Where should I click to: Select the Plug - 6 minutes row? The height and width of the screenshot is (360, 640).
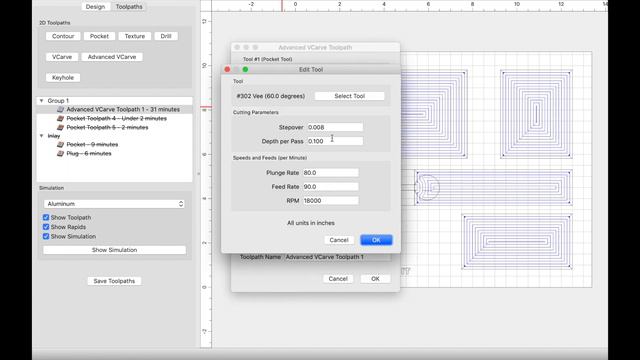point(115,153)
